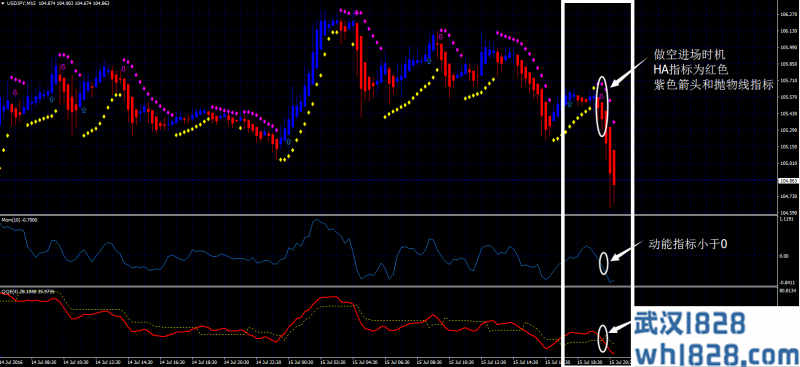Click the USDJPY chart dropdown triangle
Viewport: 800px width, 367px height.
2,3
